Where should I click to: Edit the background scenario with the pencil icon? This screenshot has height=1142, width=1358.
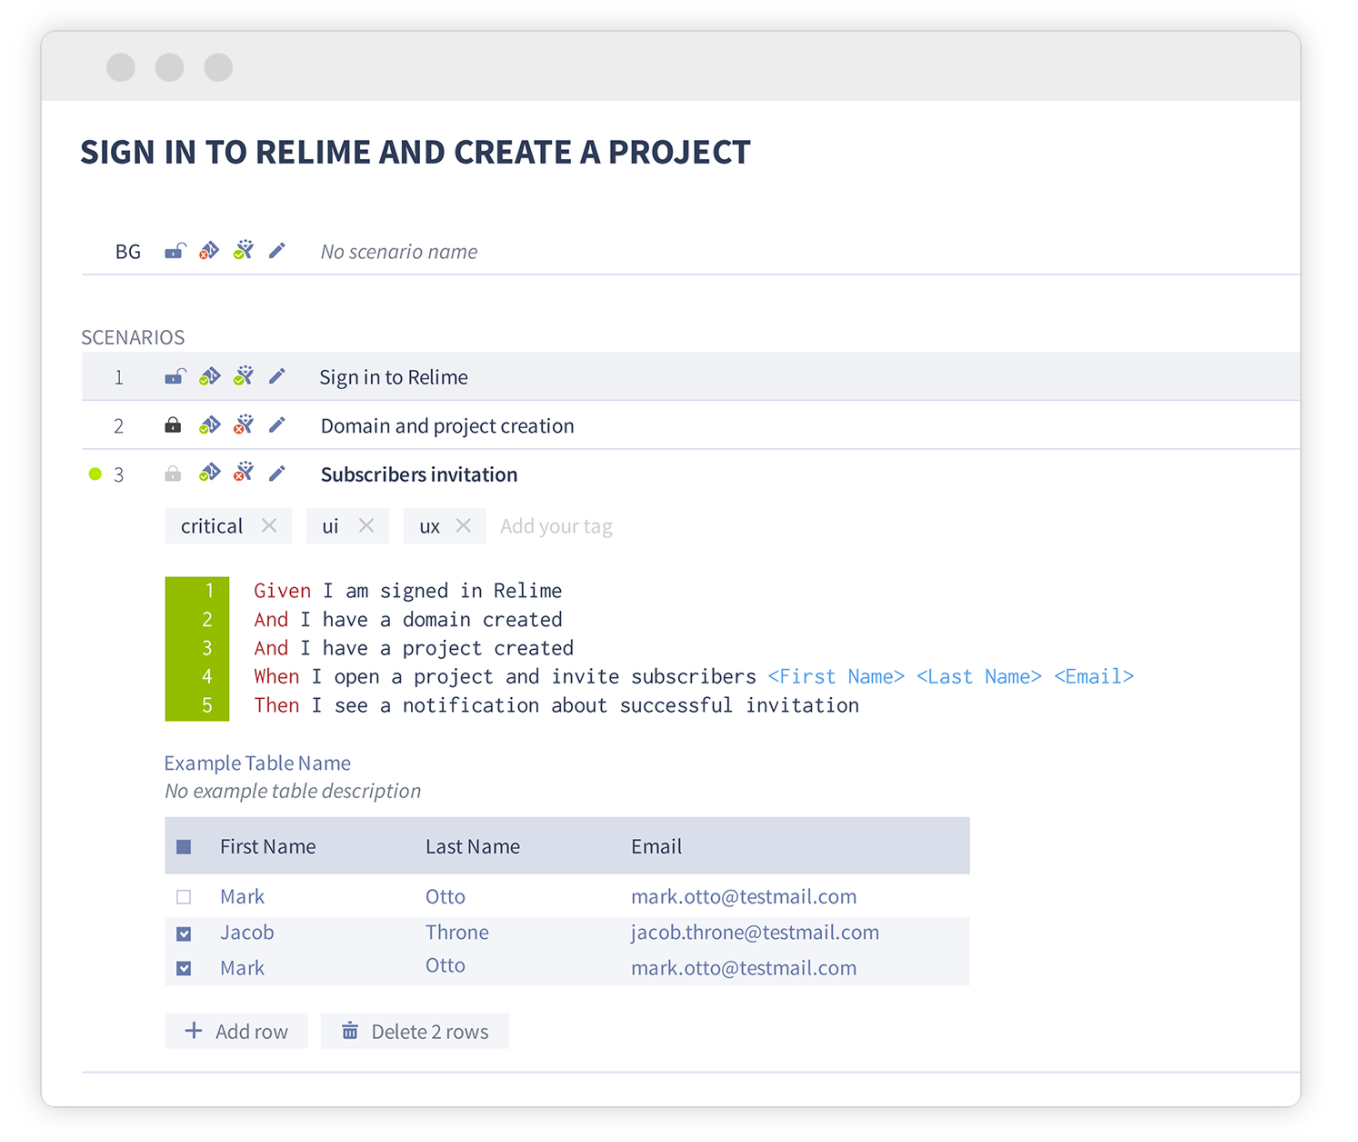click(277, 251)
